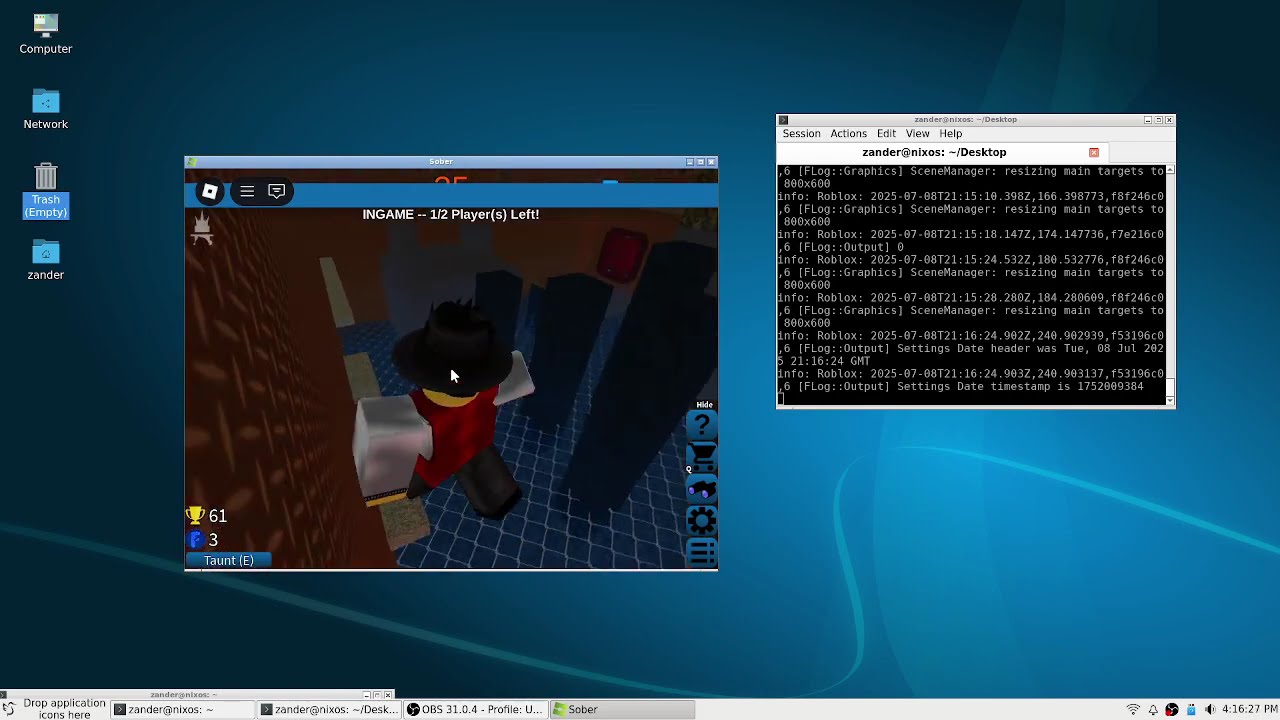Screen dimensions: 1280x720
Task: Switch to Sober taskbar entry
Action: click(x=623, y=709)
